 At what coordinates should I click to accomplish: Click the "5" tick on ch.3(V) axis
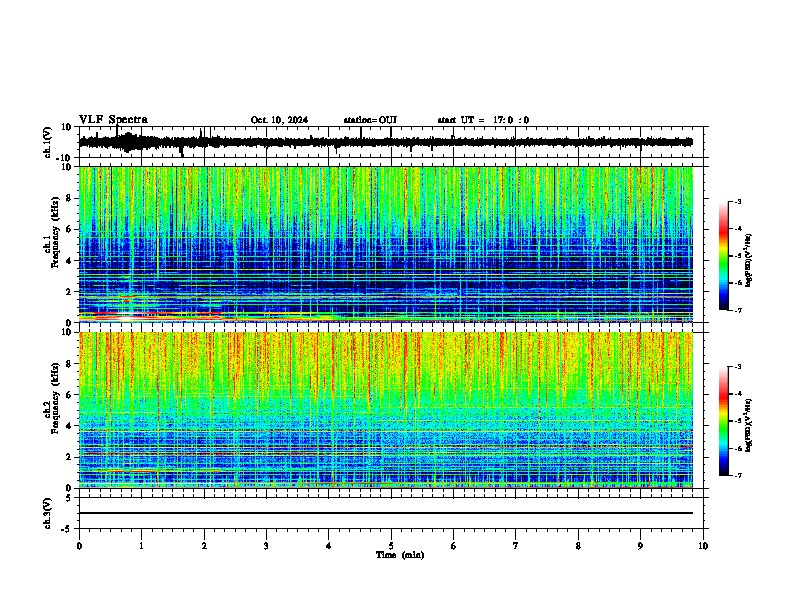pos(70,497)
